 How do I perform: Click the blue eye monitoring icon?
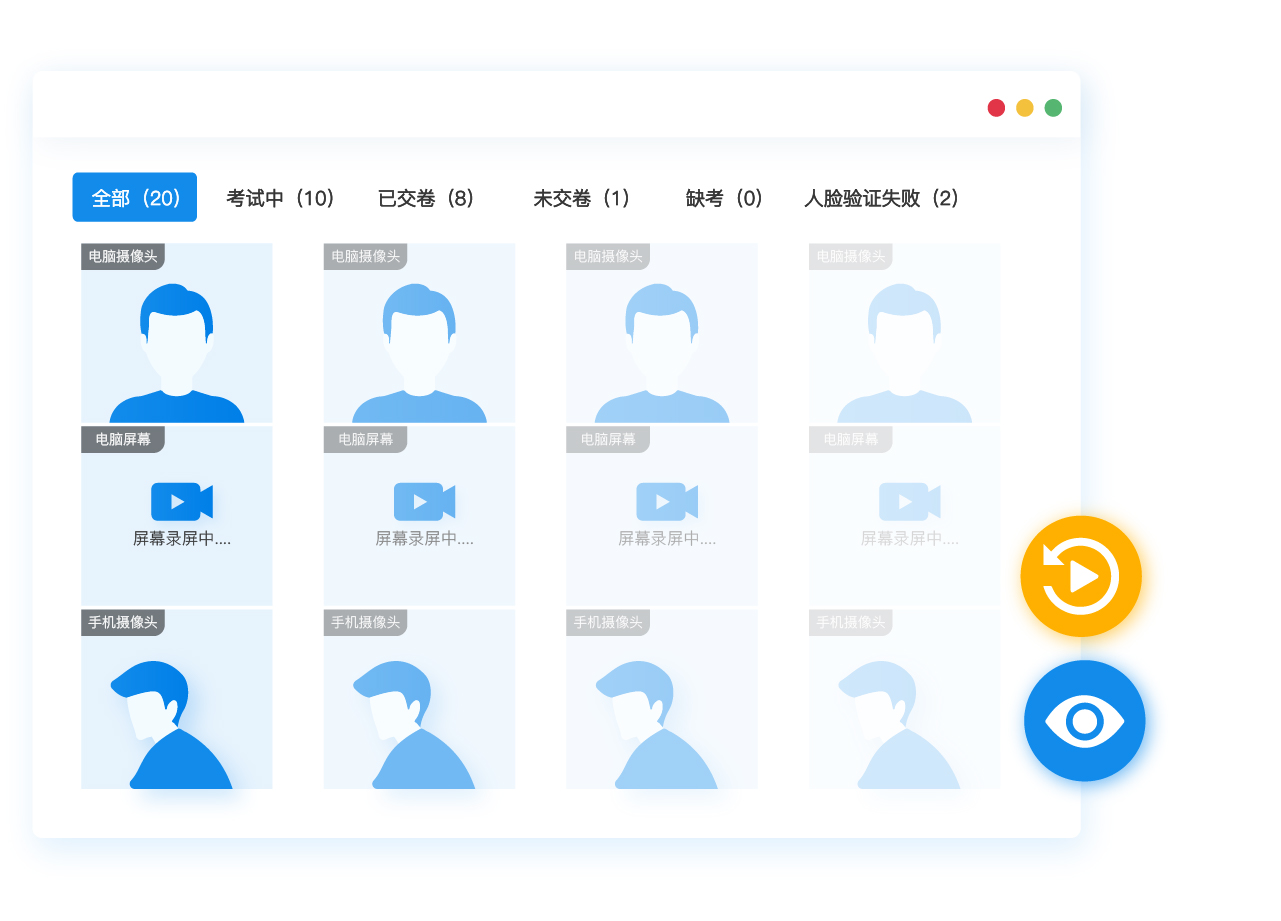coord(1084,720)
